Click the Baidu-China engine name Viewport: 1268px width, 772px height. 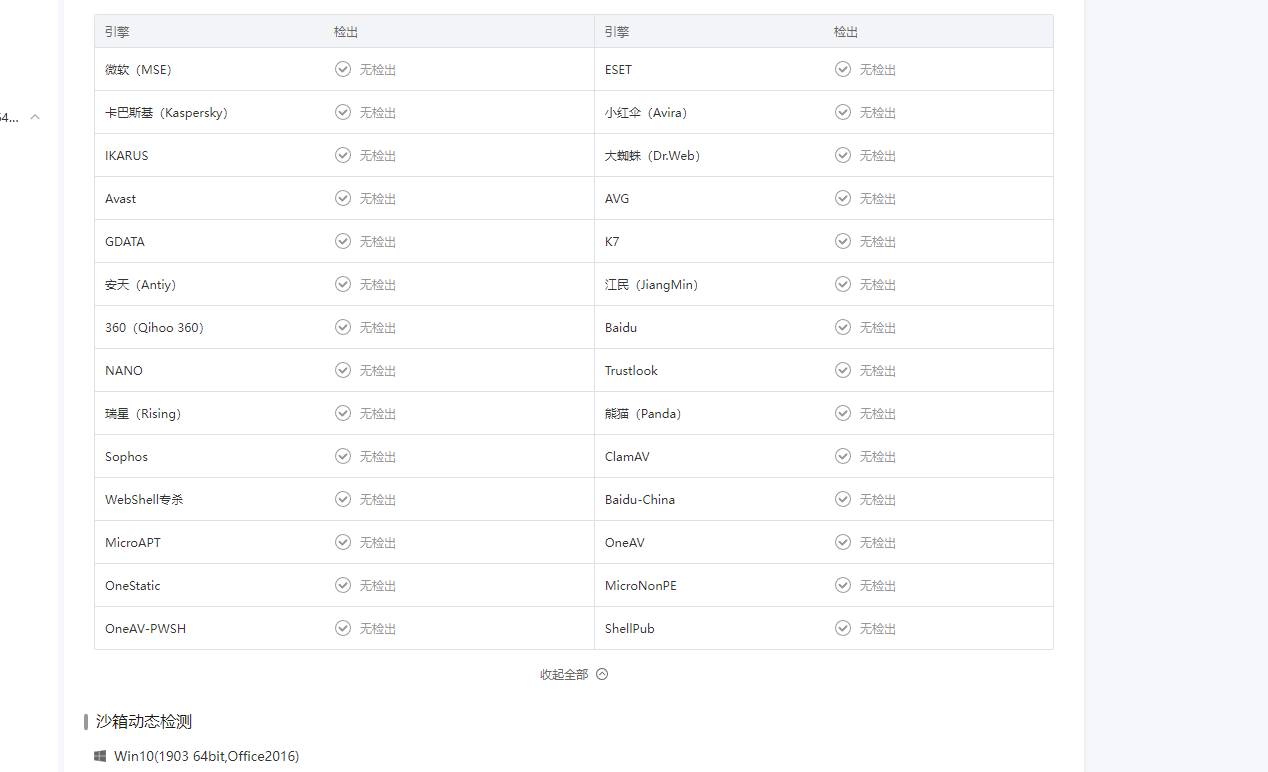[639, 499]
